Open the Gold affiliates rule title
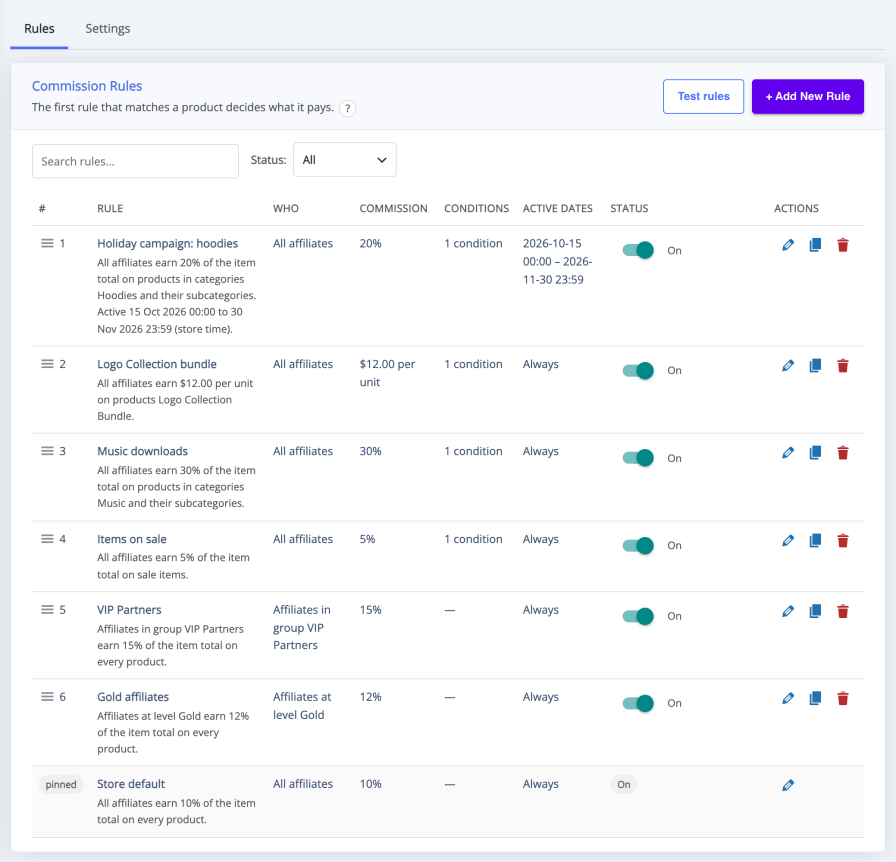Image resolution: width=896 pixels, height=862 pixels. click(x=133, y=697)
